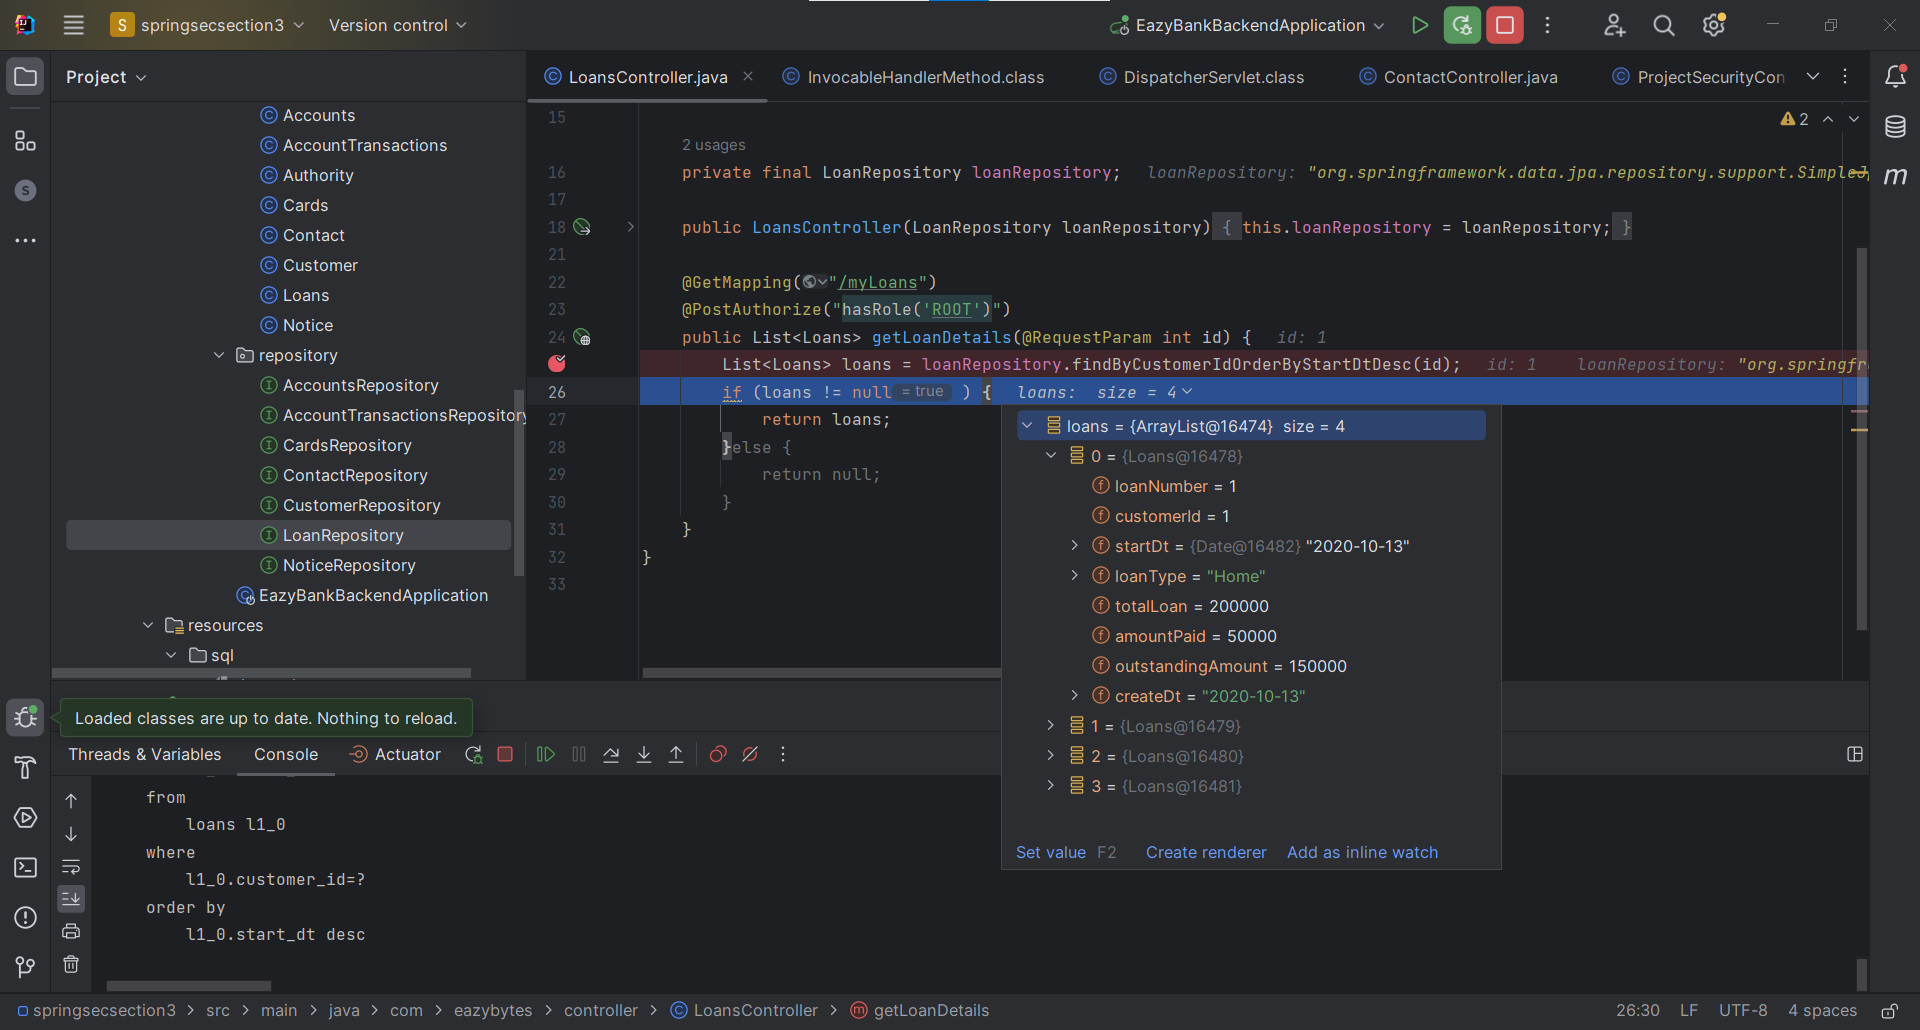Rerun debug session from main toolbar

[1462, 25]
